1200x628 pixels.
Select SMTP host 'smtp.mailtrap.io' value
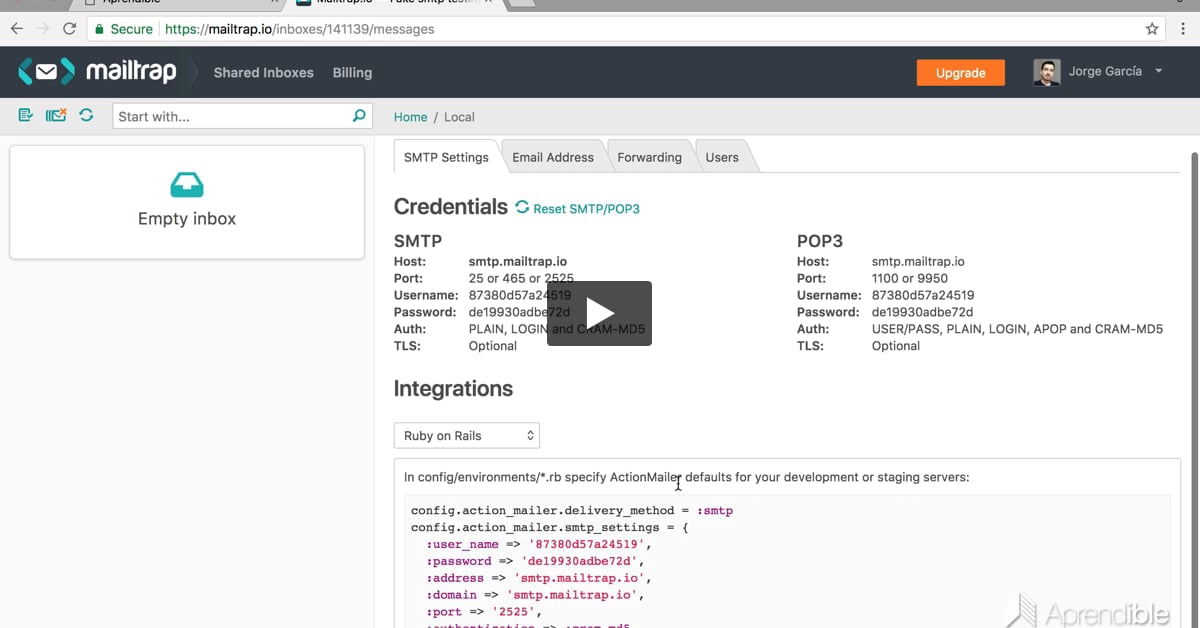518,261
